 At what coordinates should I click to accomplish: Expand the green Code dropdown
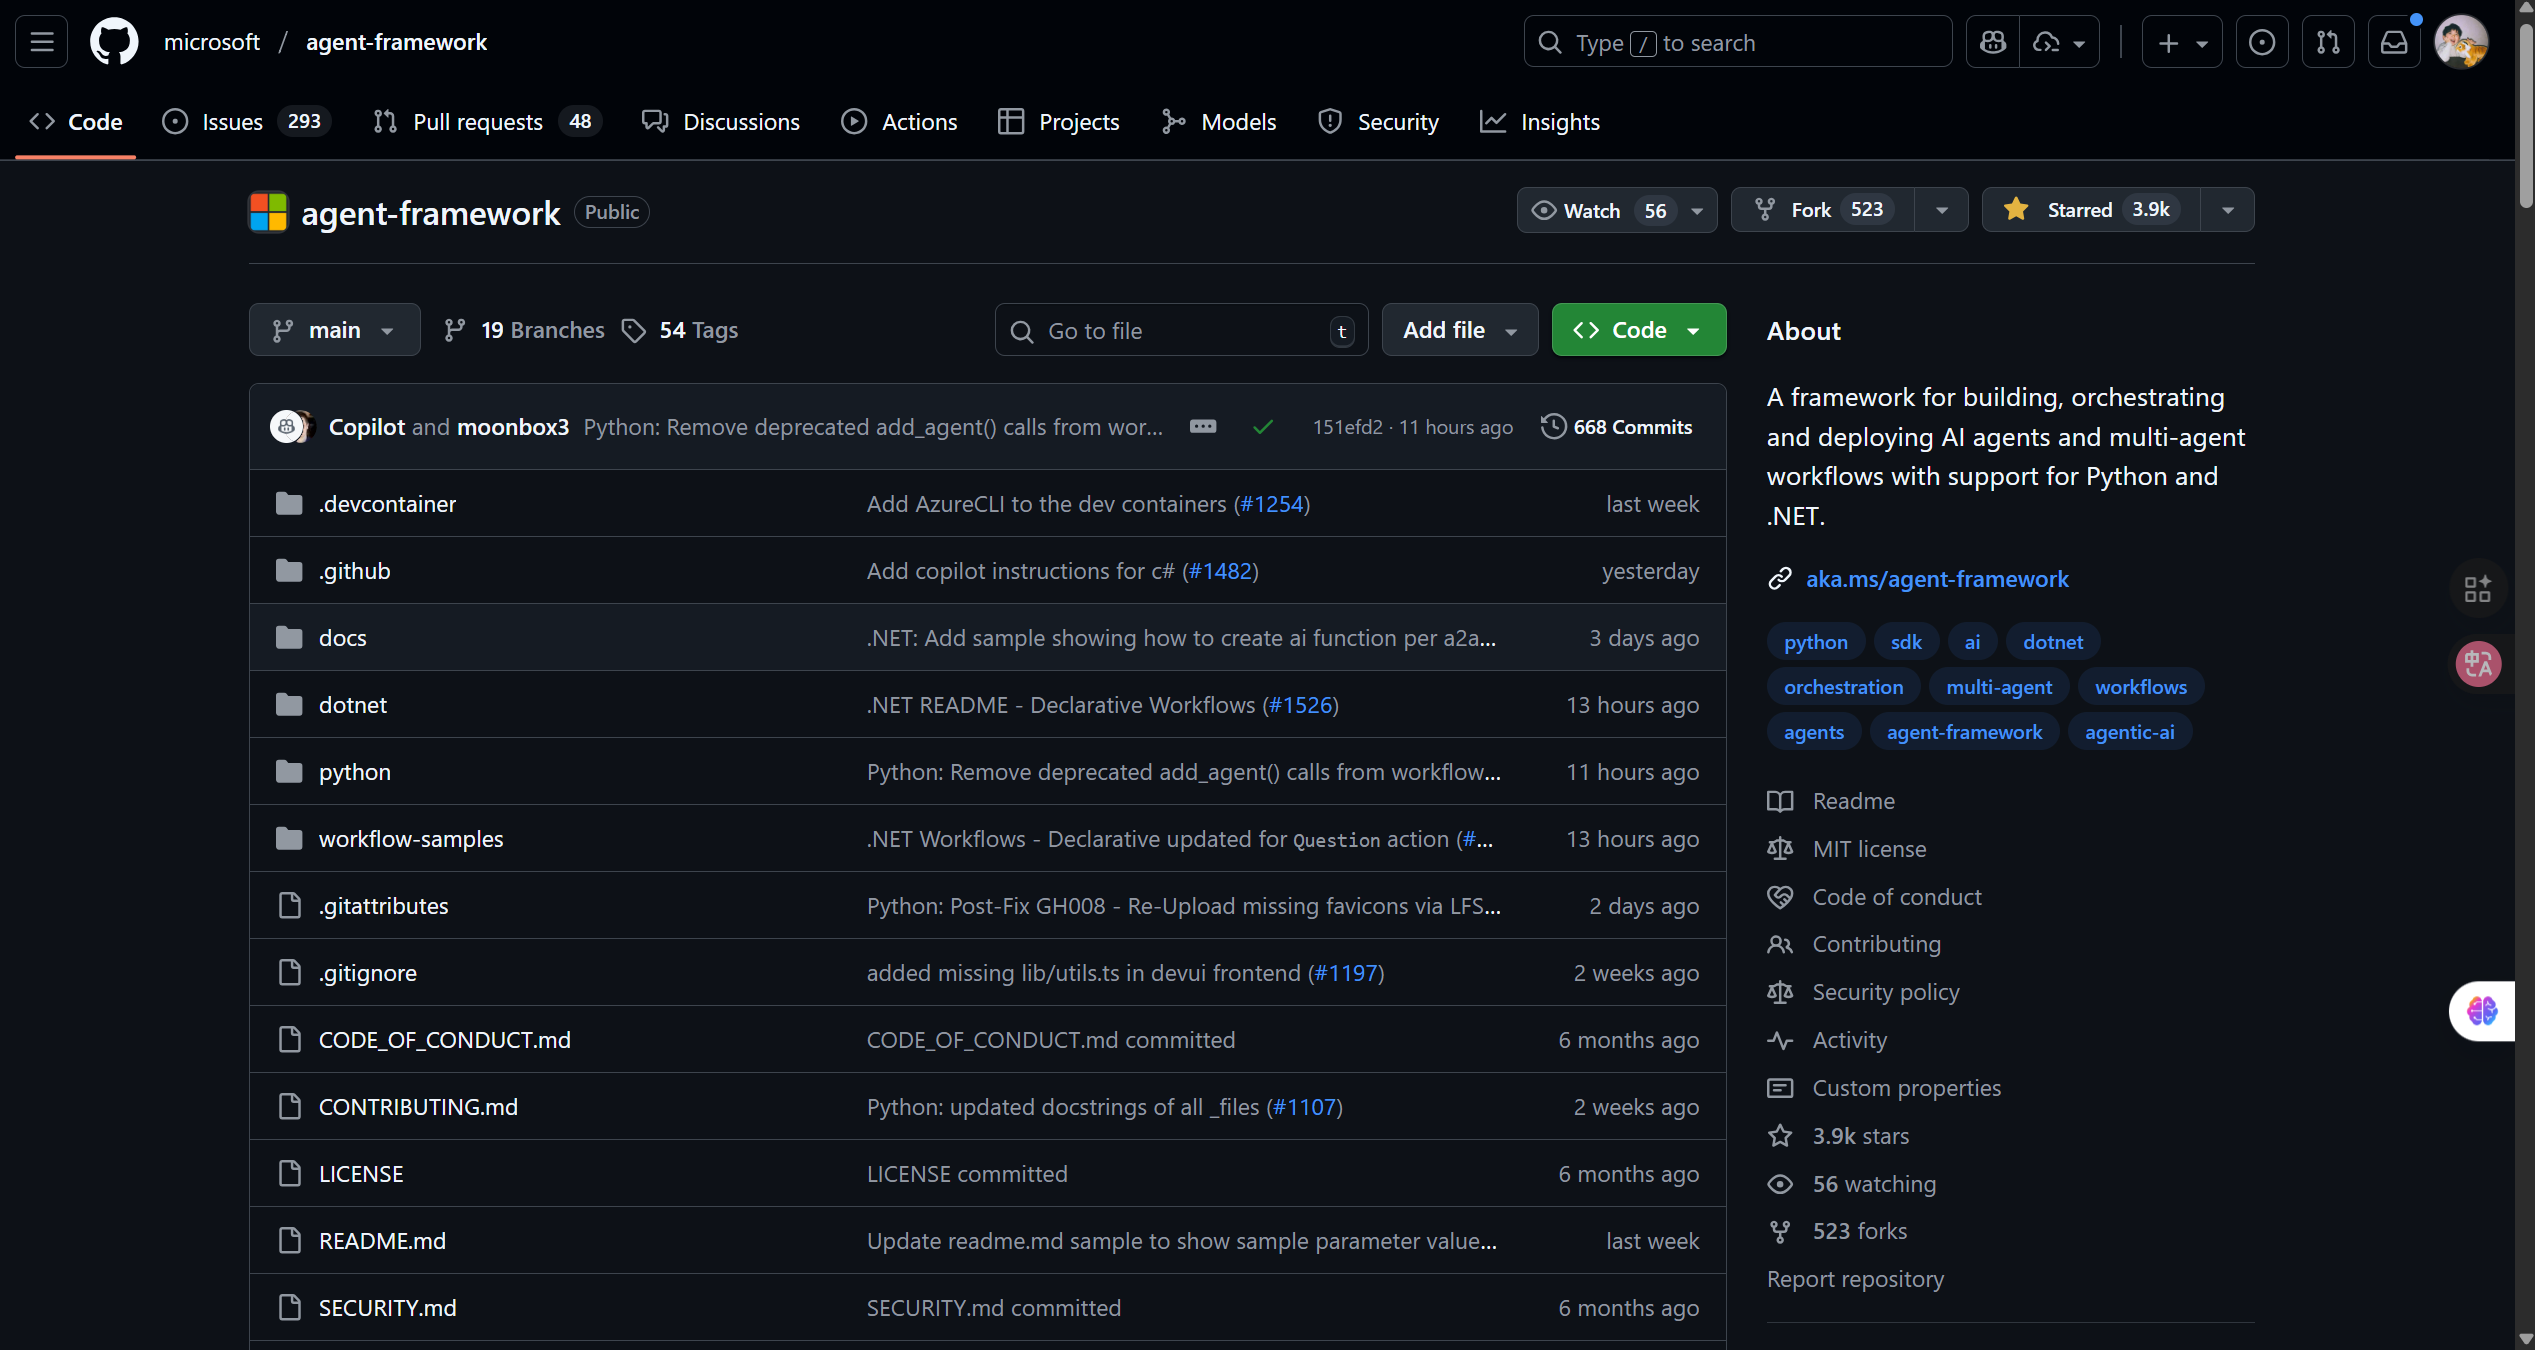click(x=1638, y=330)
